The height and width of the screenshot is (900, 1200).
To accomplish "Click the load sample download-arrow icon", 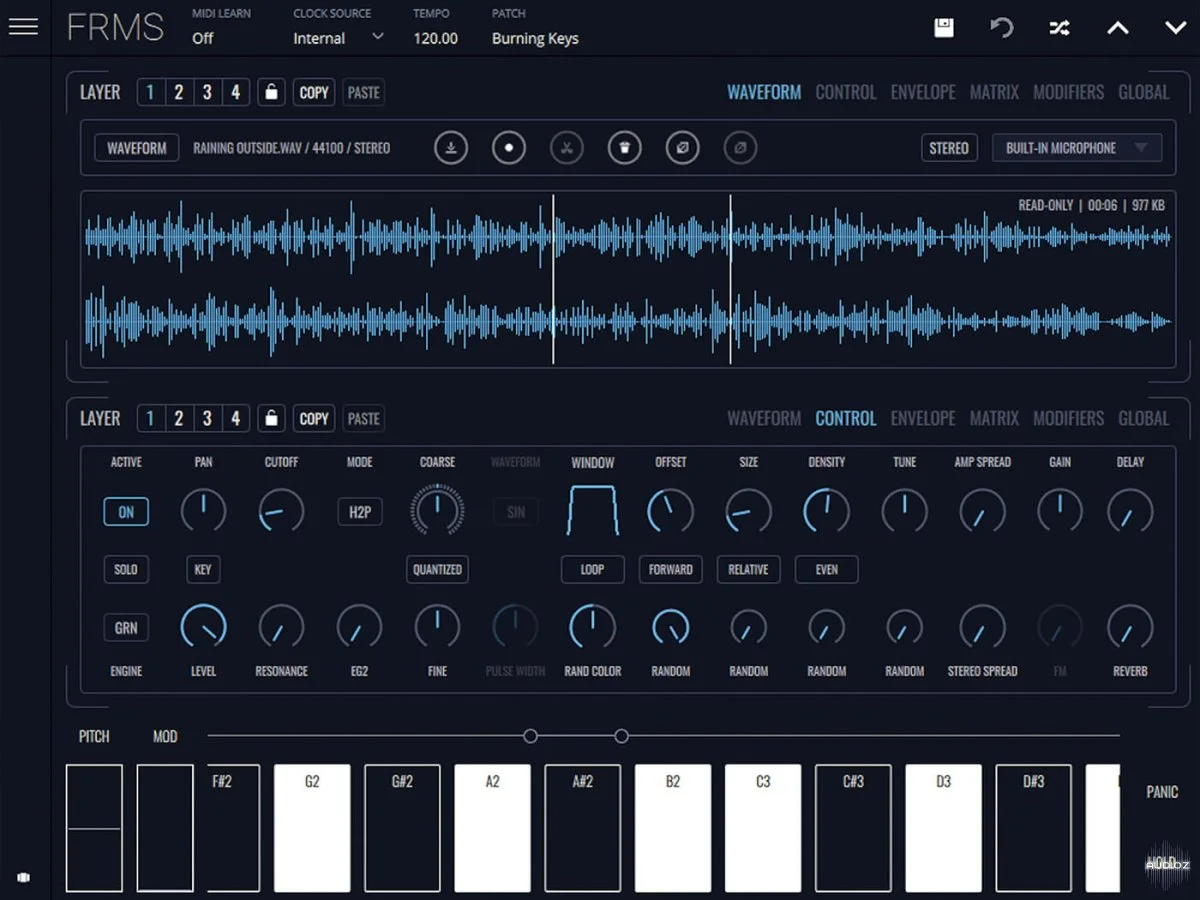I will pyautogui.click(x=451, y=148).
